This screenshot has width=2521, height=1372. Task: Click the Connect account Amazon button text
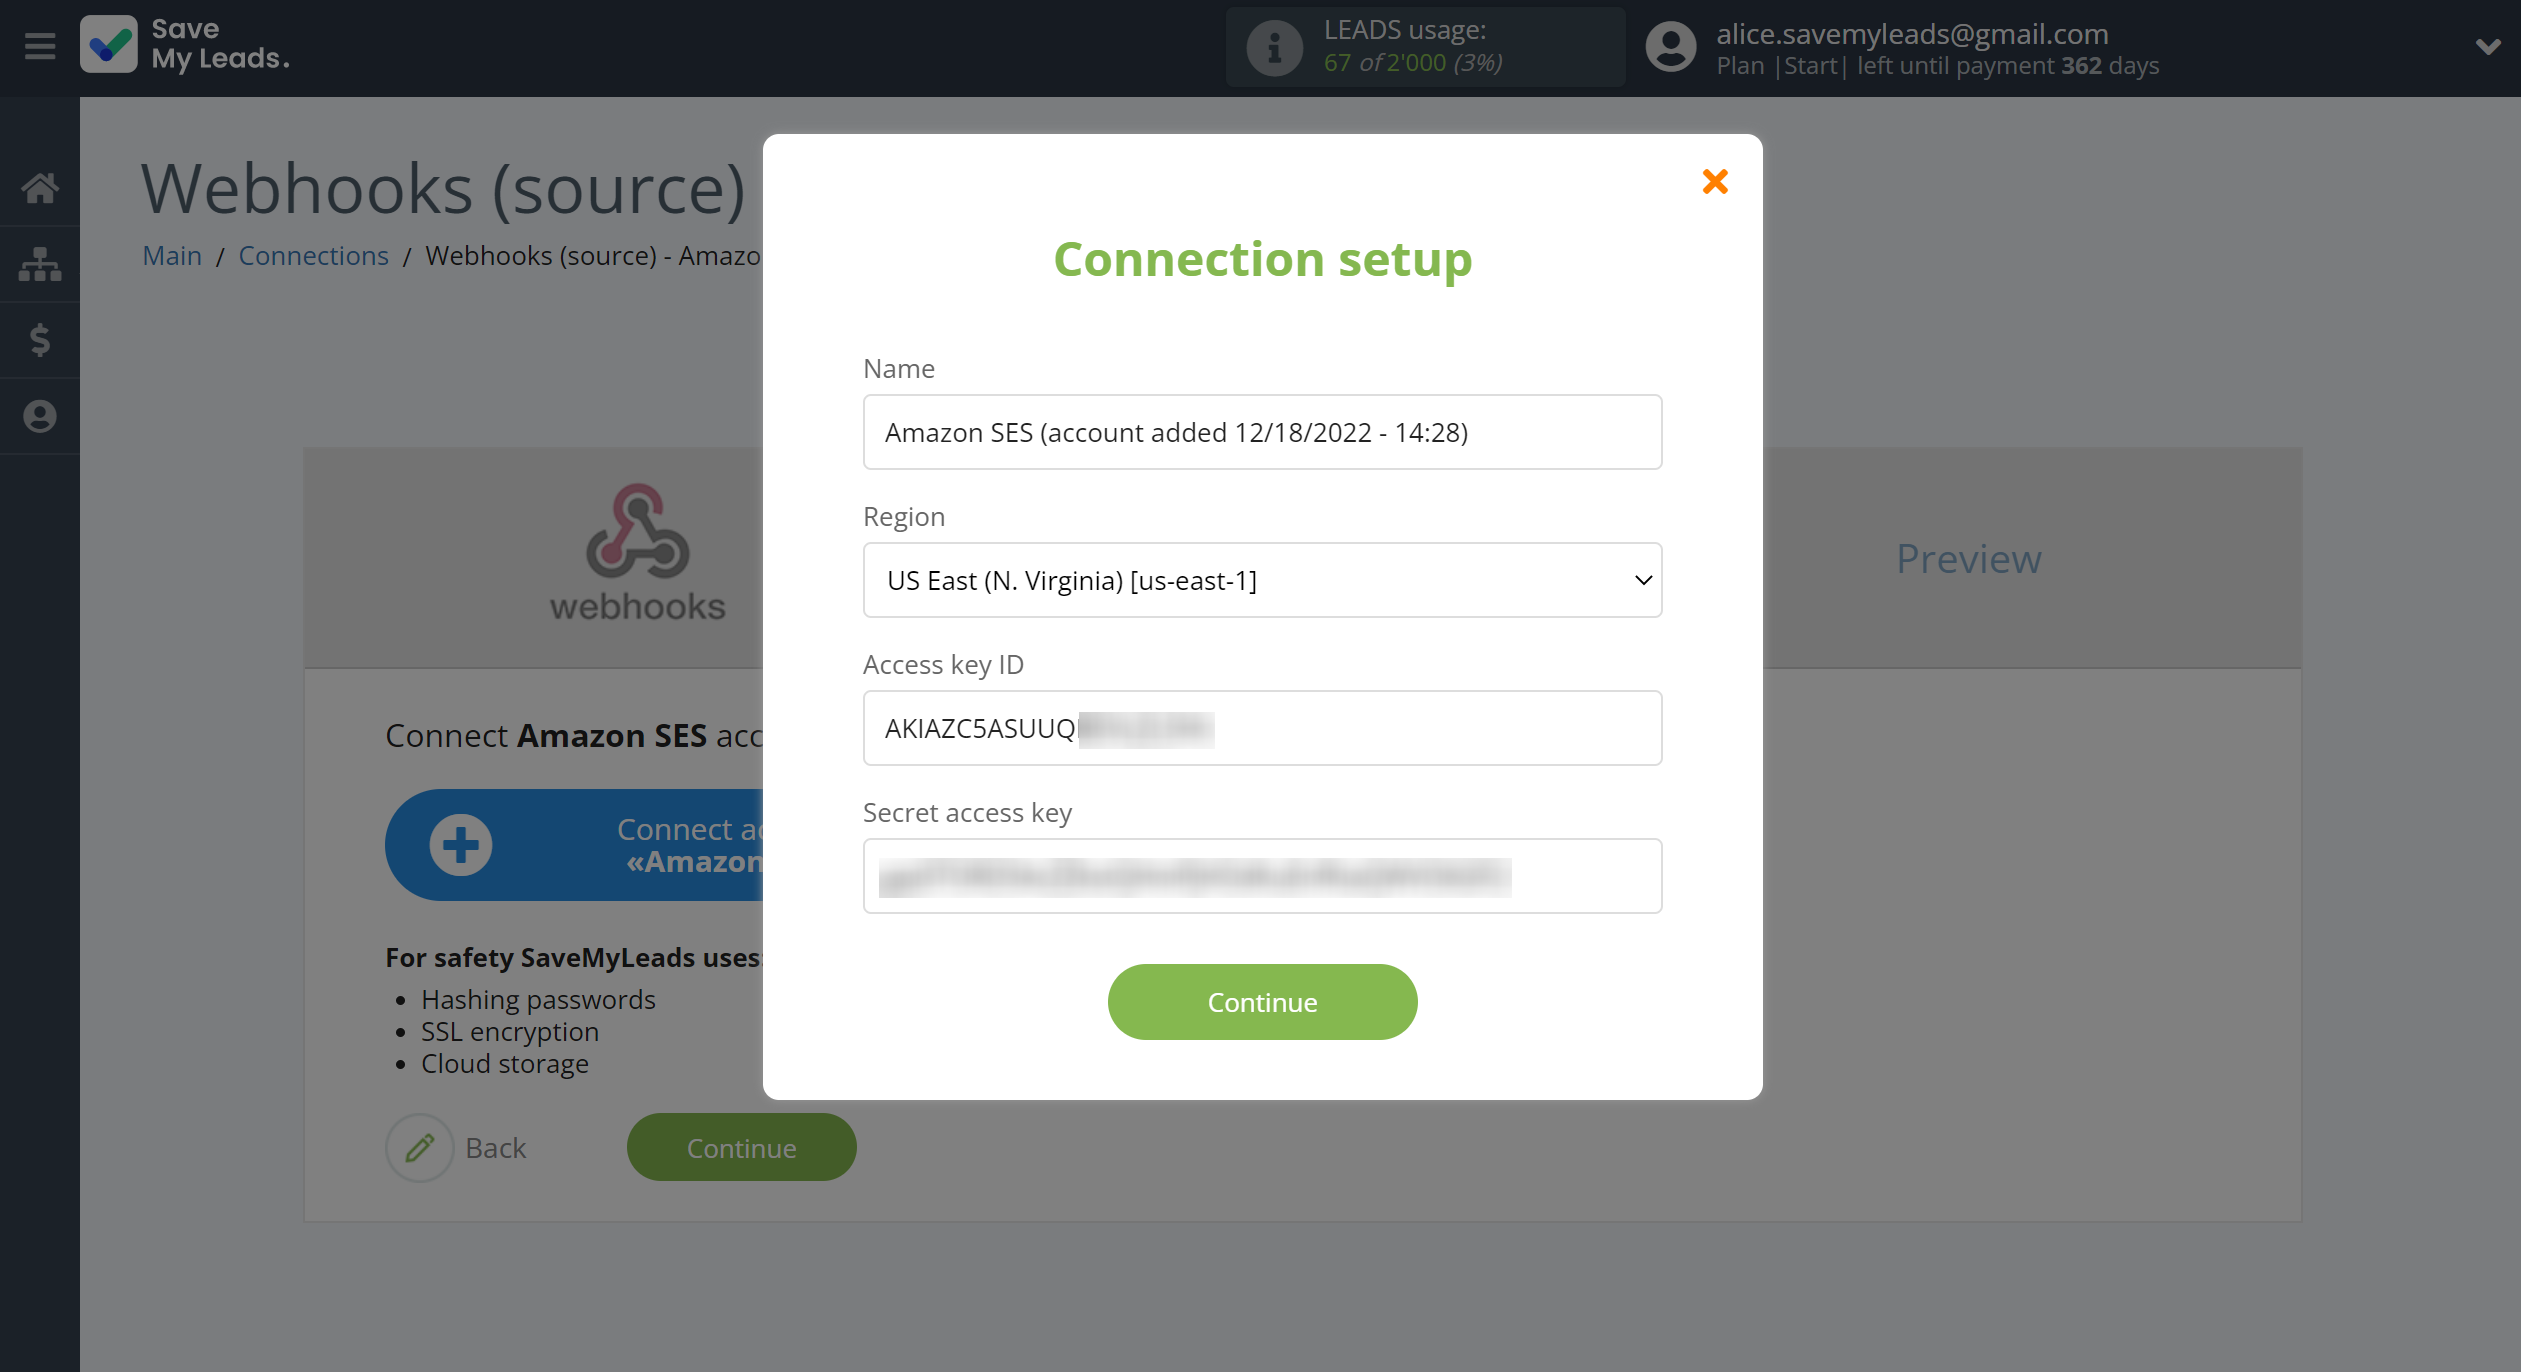(x=690, y=845)
